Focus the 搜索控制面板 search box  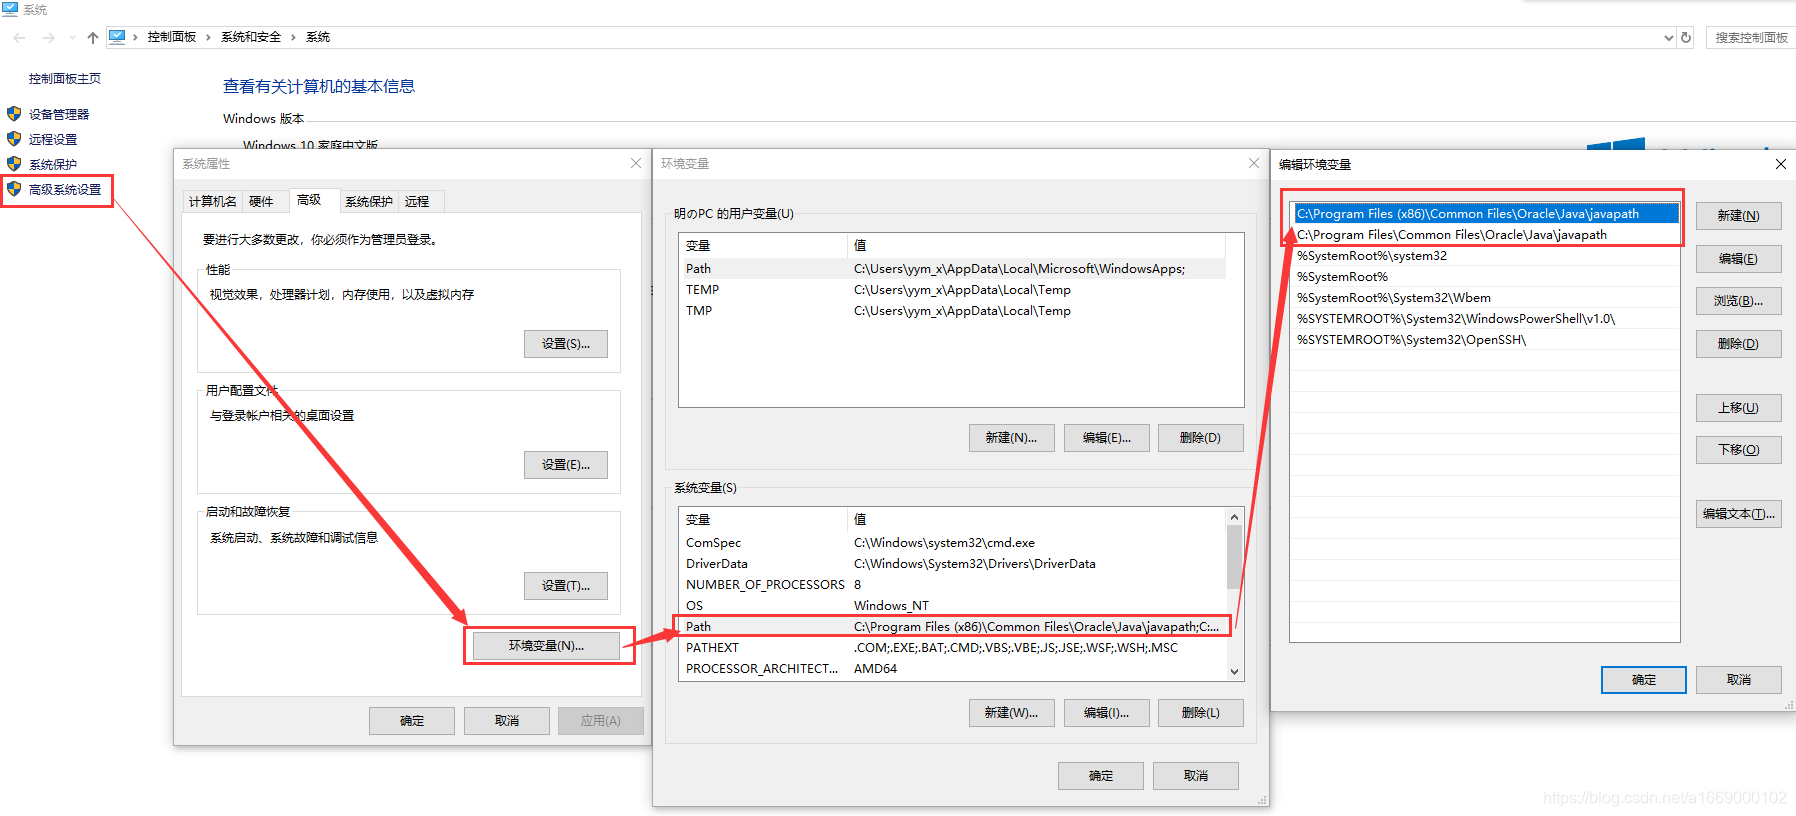(1751, 37)
